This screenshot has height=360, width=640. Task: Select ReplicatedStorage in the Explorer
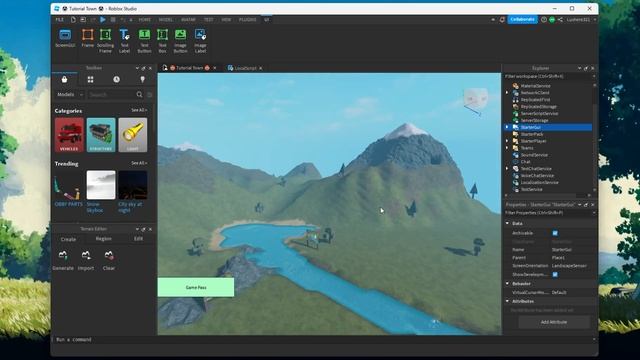coord(538,107)
